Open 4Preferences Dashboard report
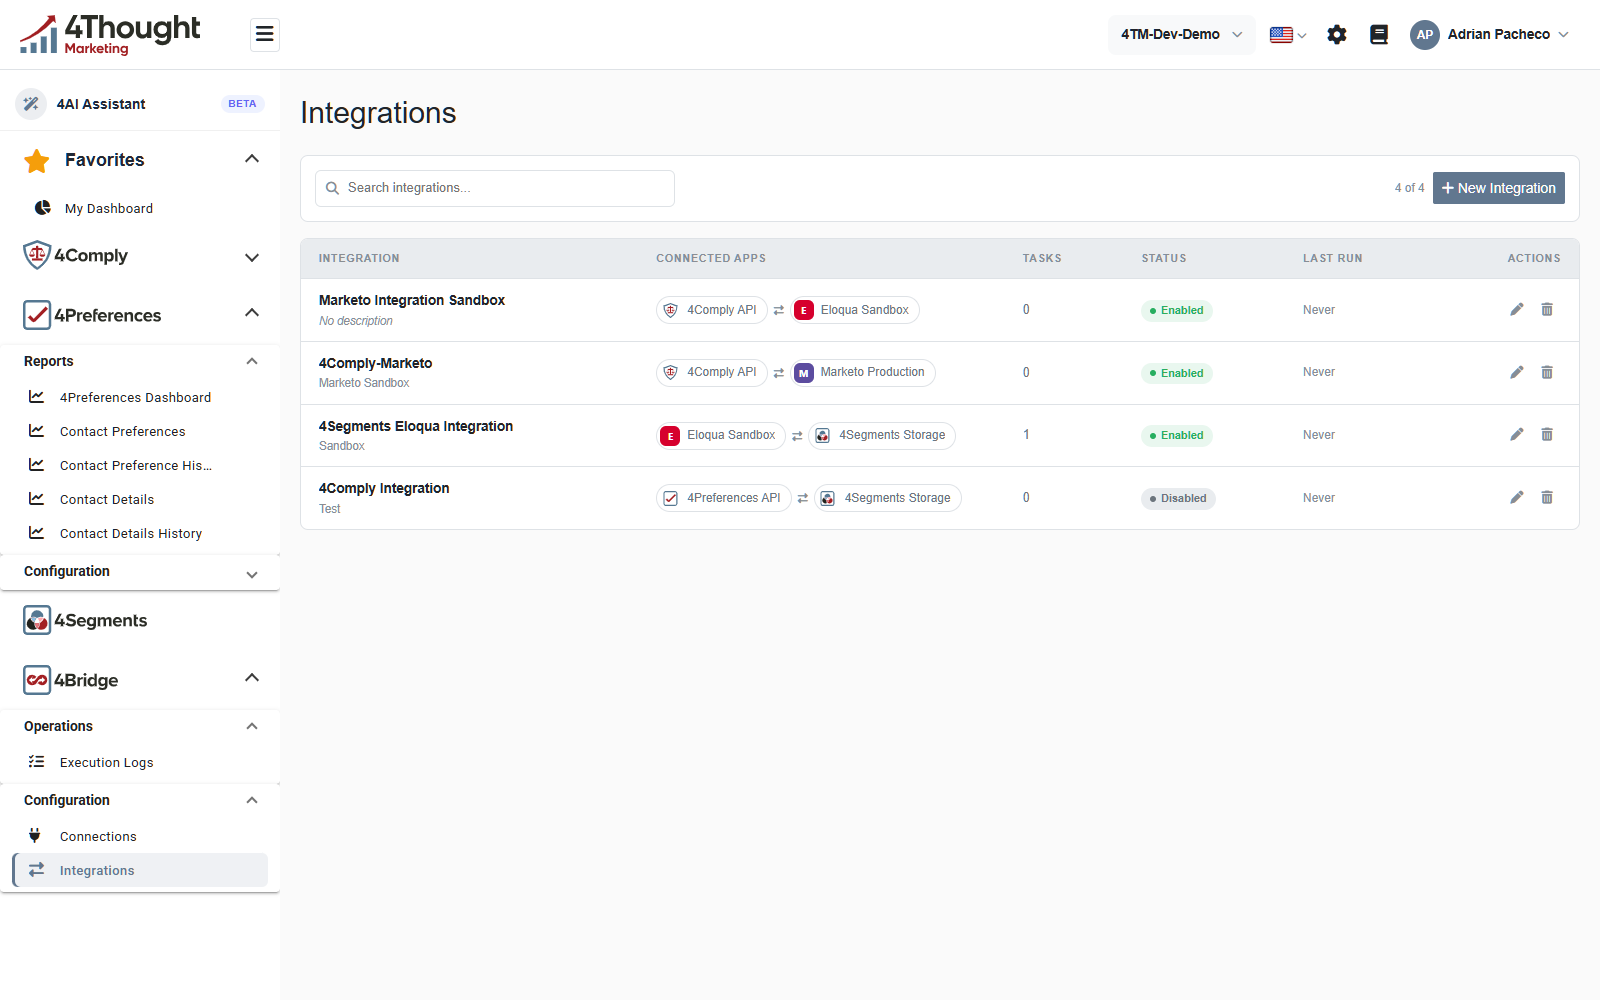 136,397
